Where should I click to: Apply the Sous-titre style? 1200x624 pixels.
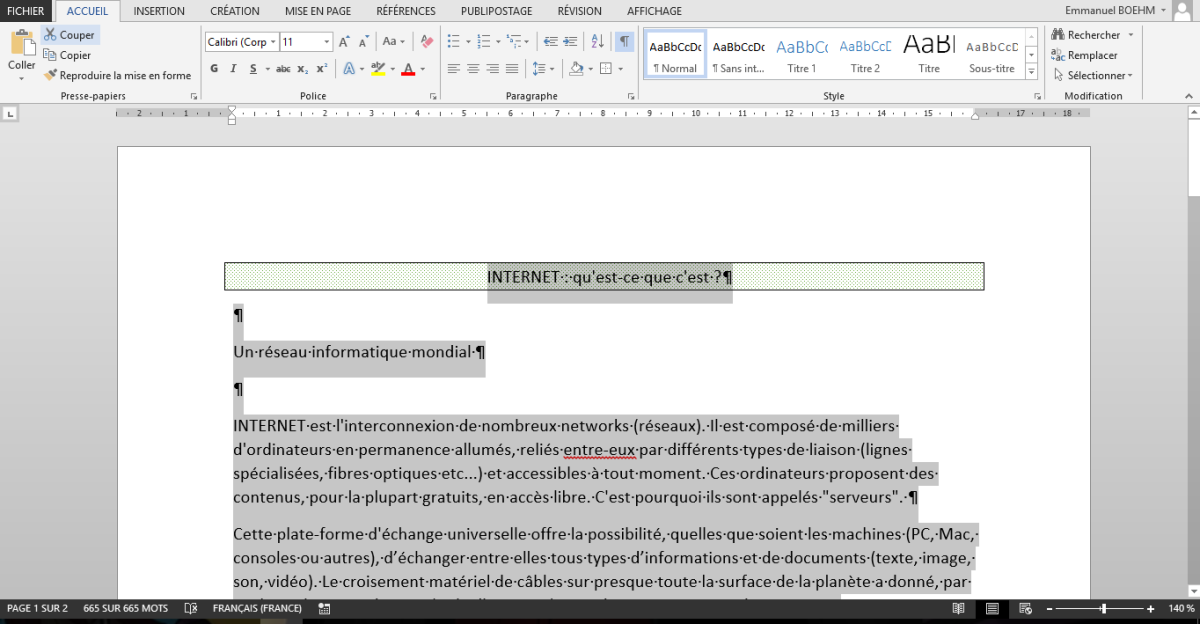click(x=992, y=55)
